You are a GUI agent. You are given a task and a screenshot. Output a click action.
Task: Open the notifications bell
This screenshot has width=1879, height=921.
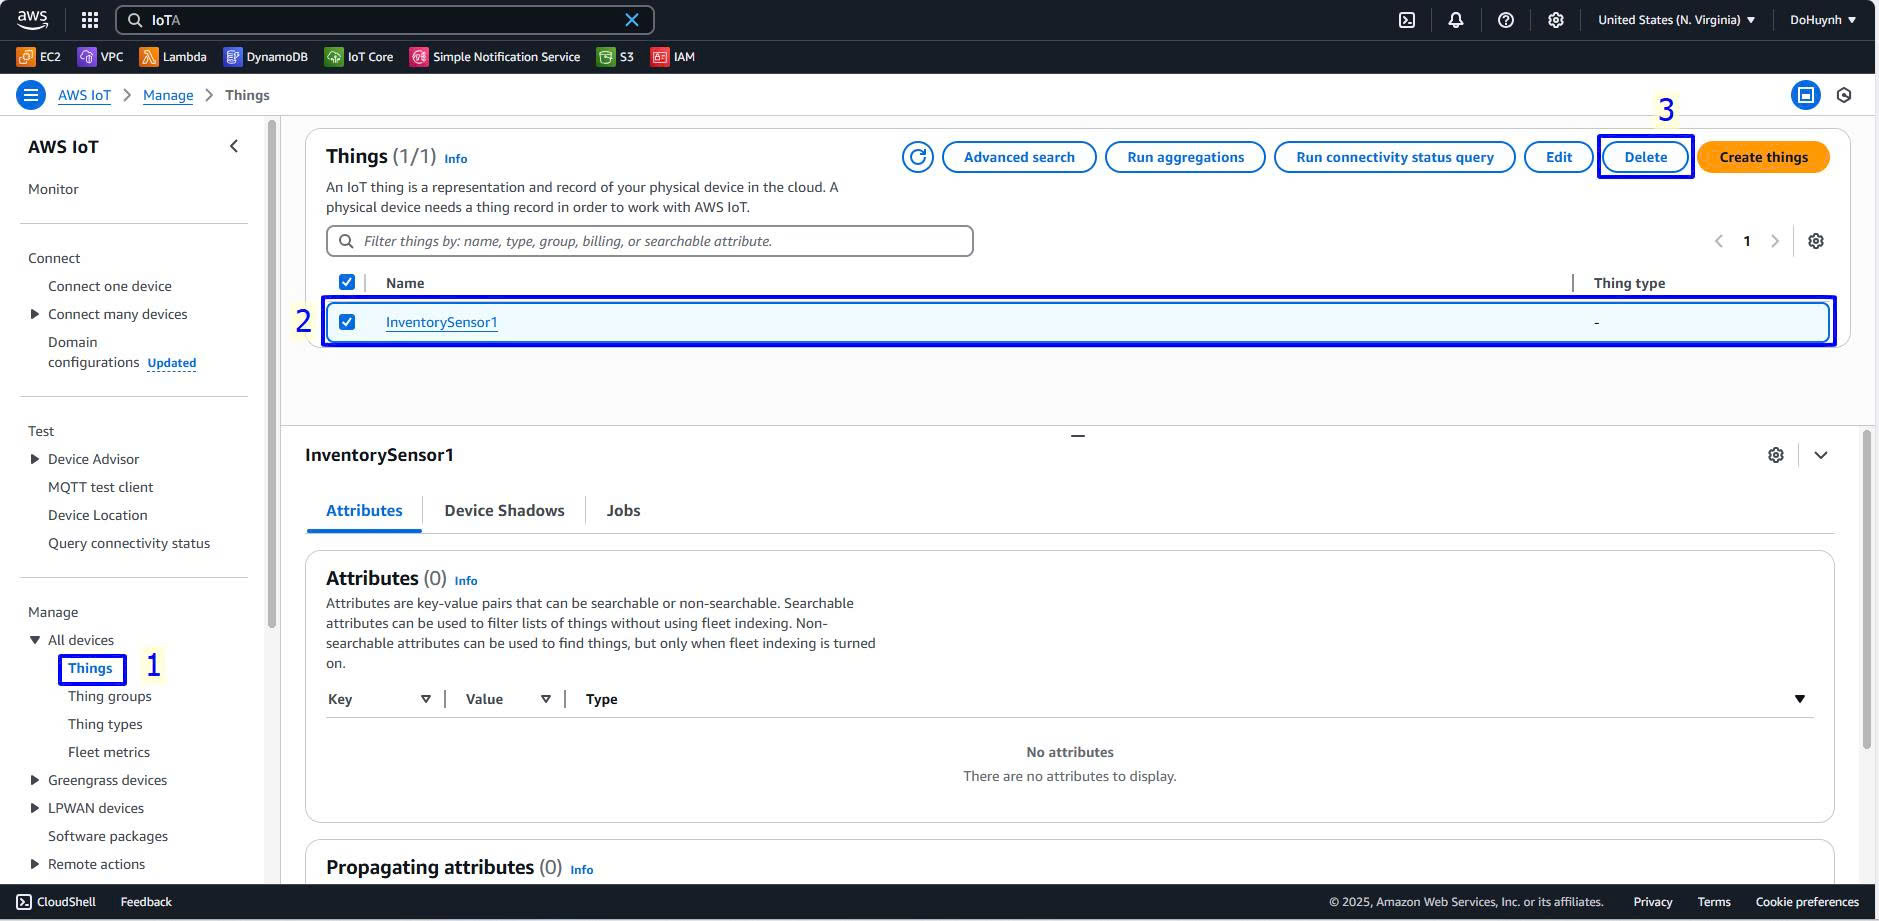click(1456, 20)
